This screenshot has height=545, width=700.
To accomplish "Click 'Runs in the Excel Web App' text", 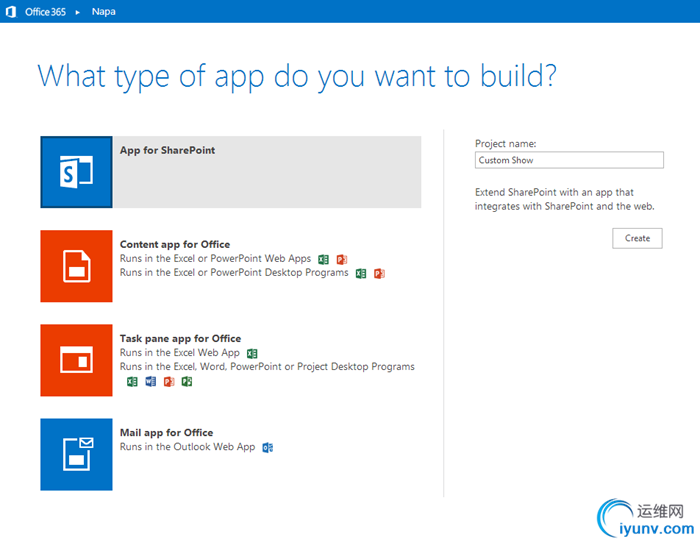I will pyautogui.click(x=179, y=353).
